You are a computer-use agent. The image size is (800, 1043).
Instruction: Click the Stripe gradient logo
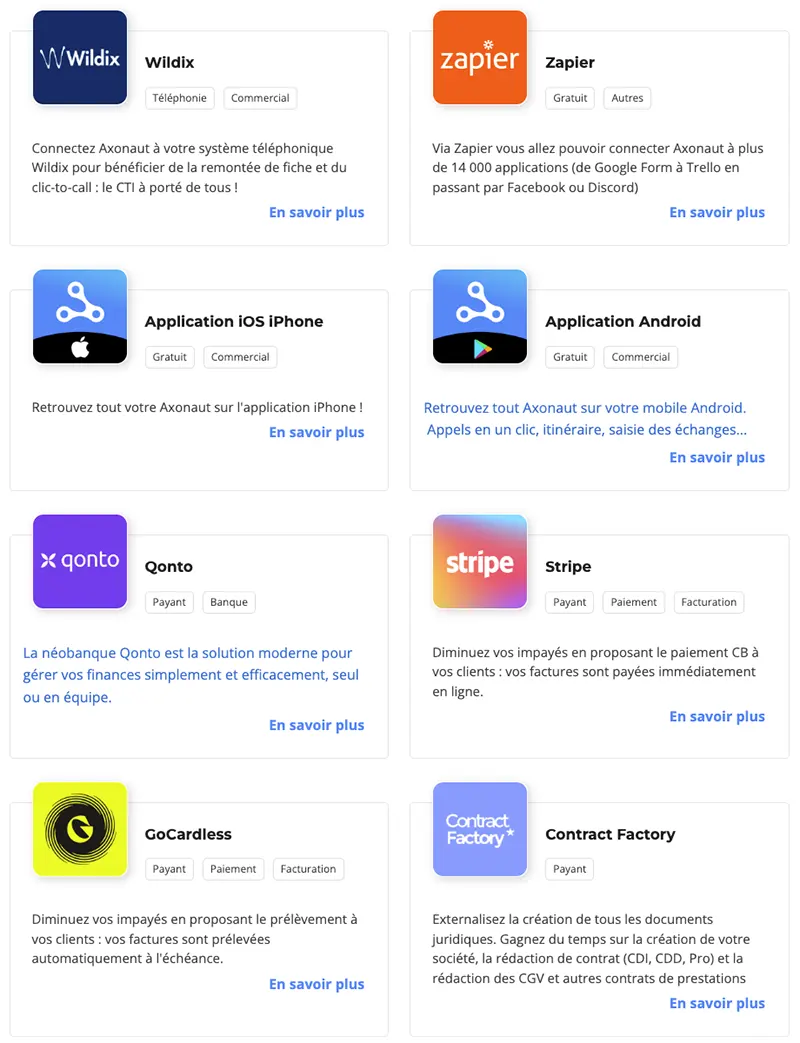(479, 561)
